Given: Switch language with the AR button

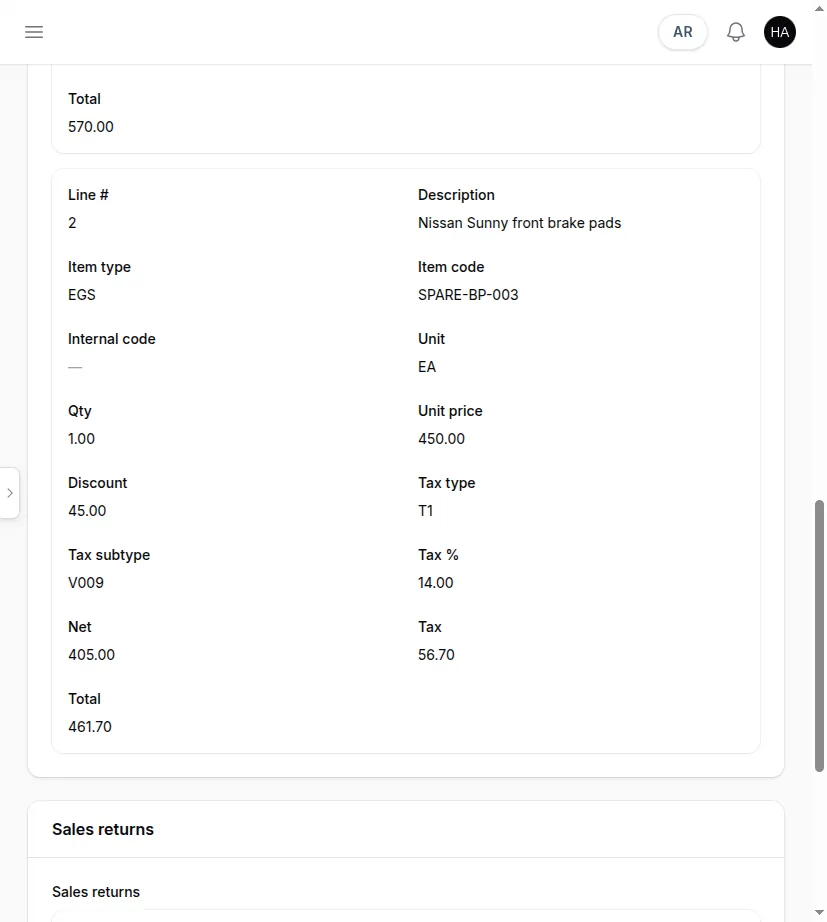Looking at the screenshot, I should (682, 32).
